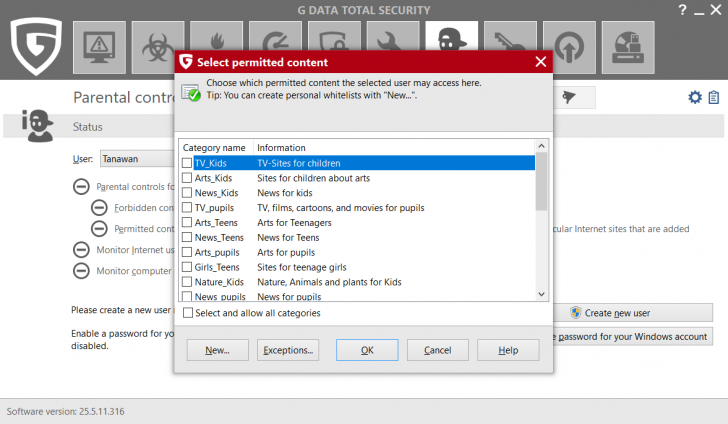728x424 pixels.
Task: Click the Help button
Action: point(508,350)
